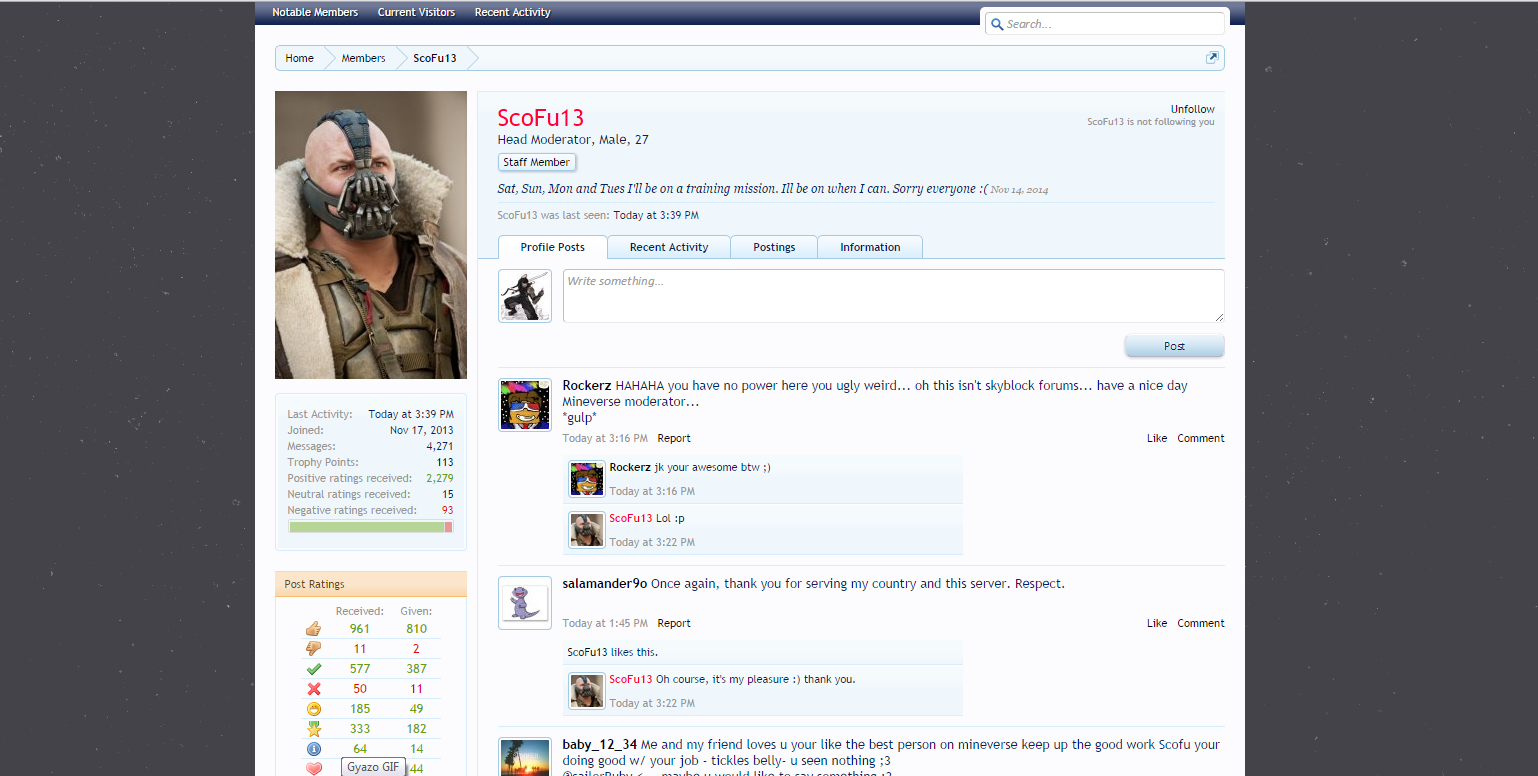Switch to the Postings tab
Screen dimensions: 1538x776
click(x=774, y=247)
